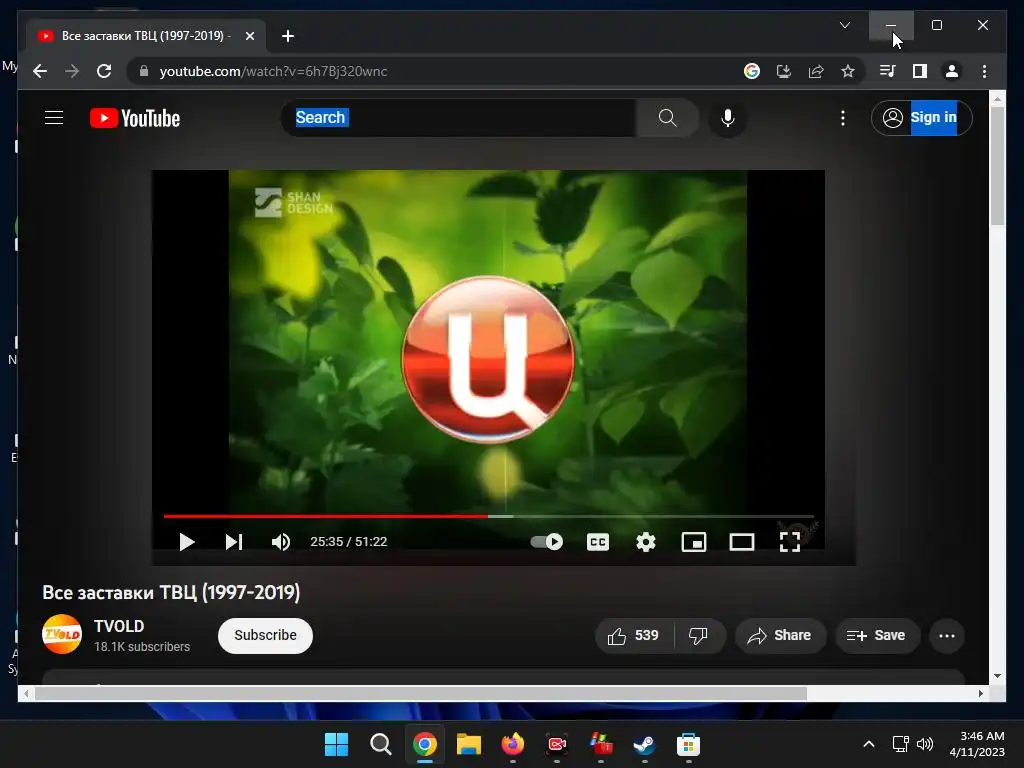Seek in the red video progress bar
Viewport: 1024px width, 768px height.
(325, 516)
